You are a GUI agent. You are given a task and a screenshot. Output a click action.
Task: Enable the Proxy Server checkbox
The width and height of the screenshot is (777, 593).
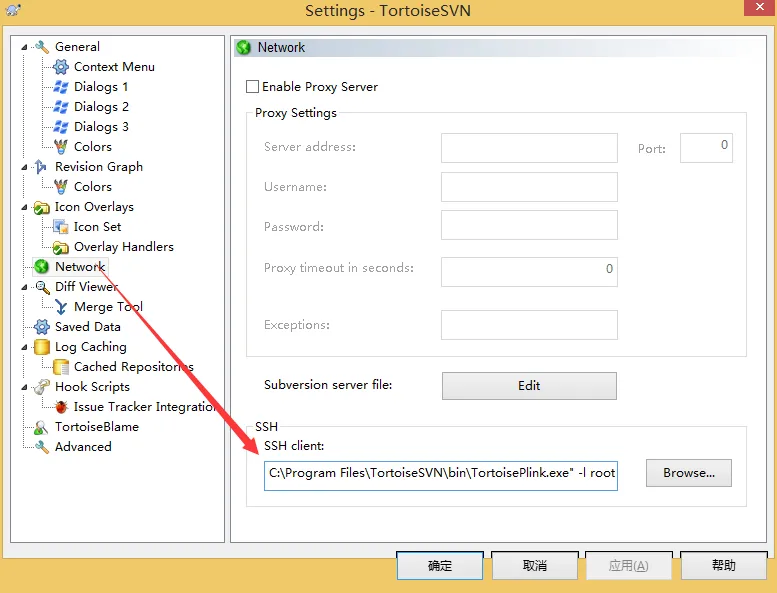(x=252, y=87)
